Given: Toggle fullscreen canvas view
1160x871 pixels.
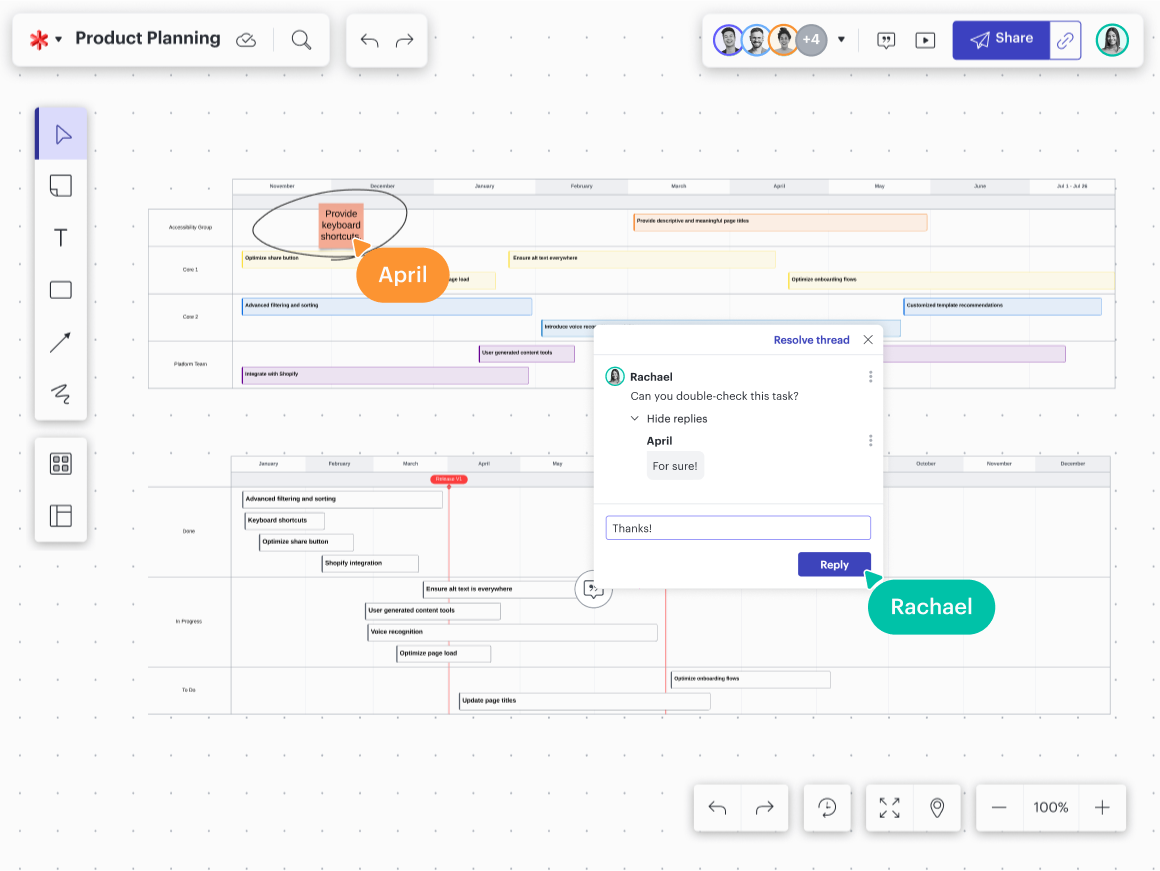Looking at the screenshot, I should tap(889, 808).
